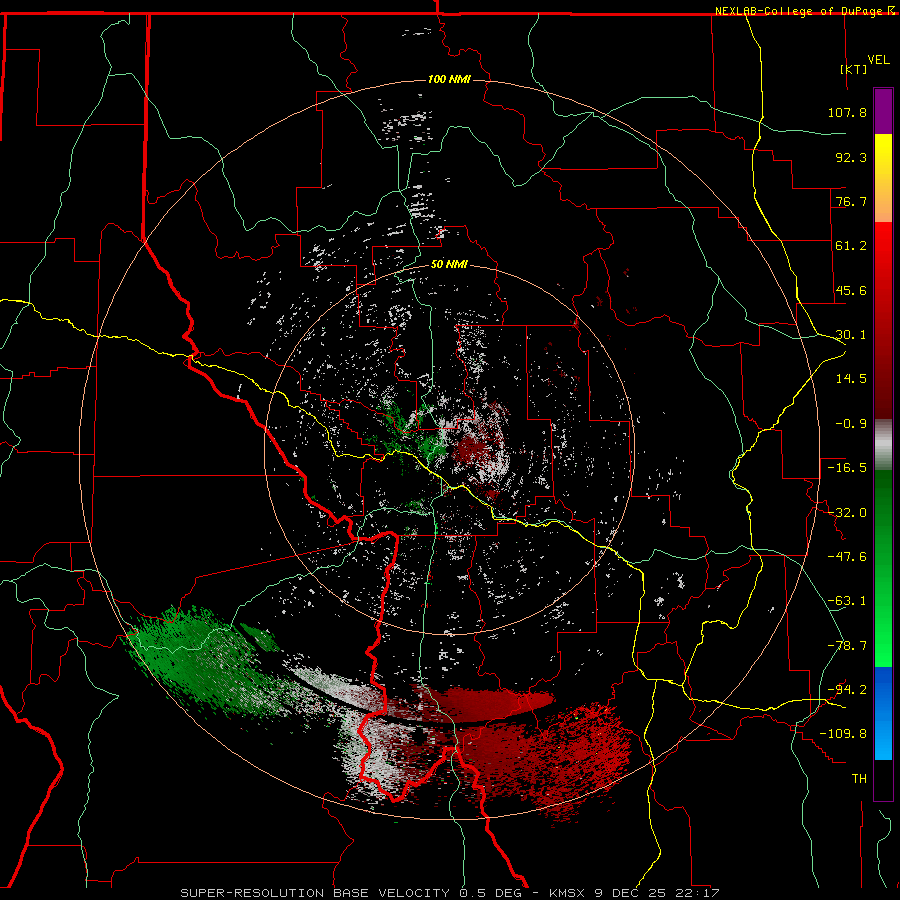Click the Super-Resolution Base Velocity caption
This screenshot has width=900, height=900.
tap(449, 893)
